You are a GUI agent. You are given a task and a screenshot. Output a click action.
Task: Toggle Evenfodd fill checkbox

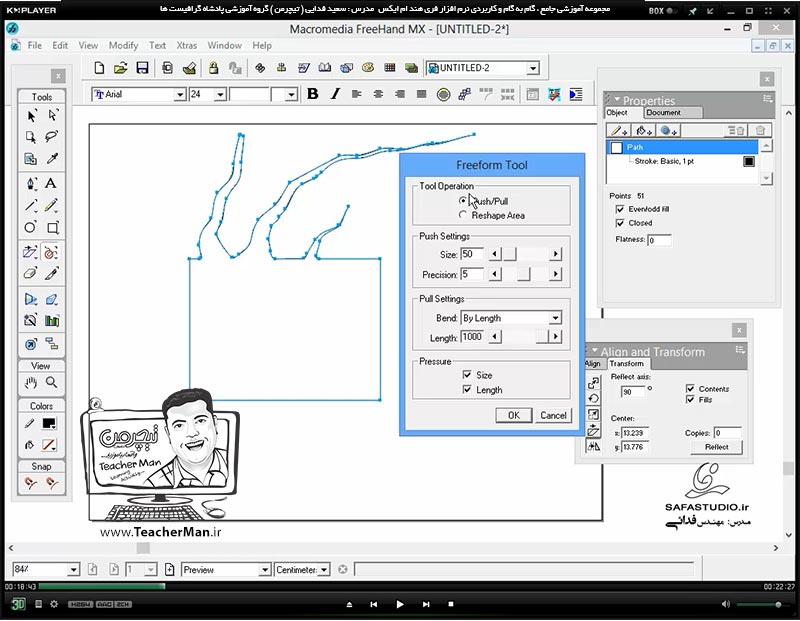coord(620,209)
